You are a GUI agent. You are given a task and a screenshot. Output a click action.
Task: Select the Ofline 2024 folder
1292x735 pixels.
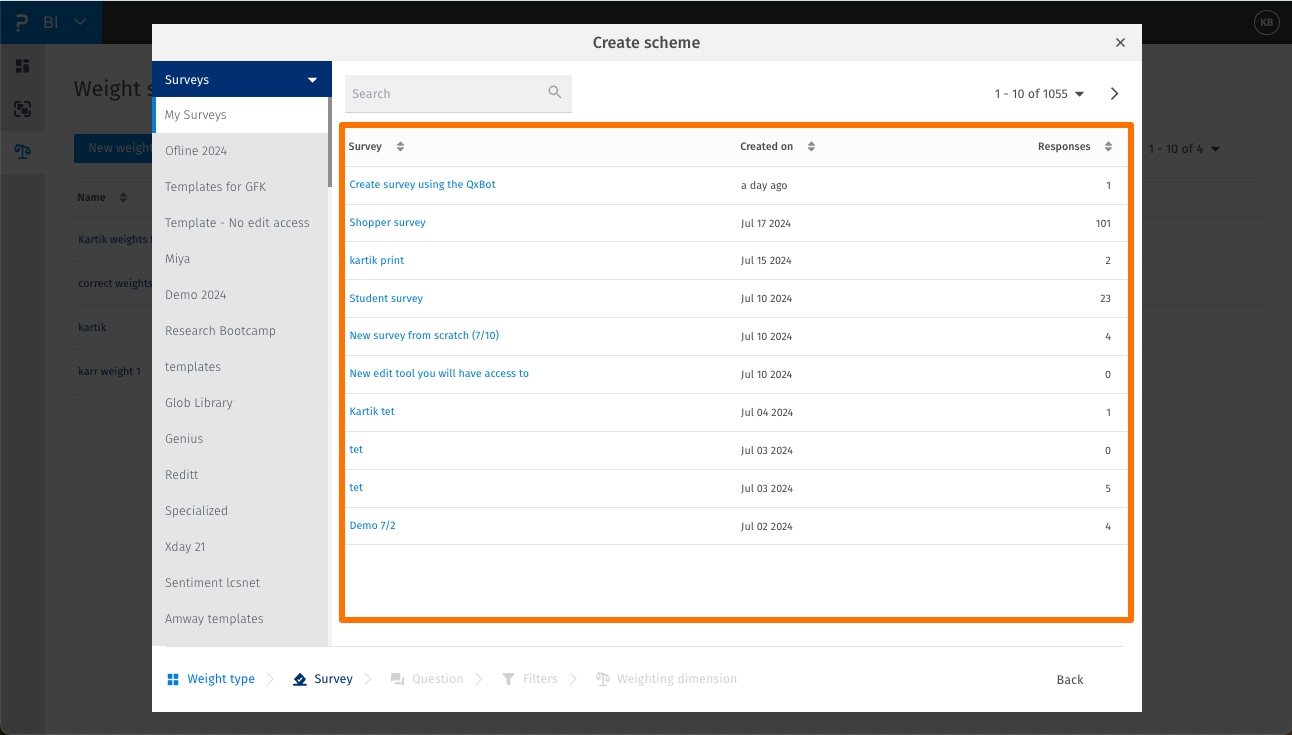click(x=240, y=151)
